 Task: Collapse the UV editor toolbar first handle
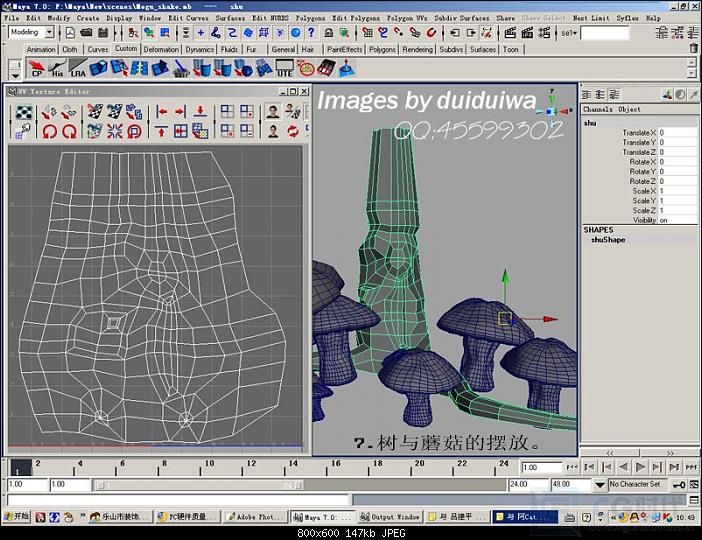click(x=11, y=122)
